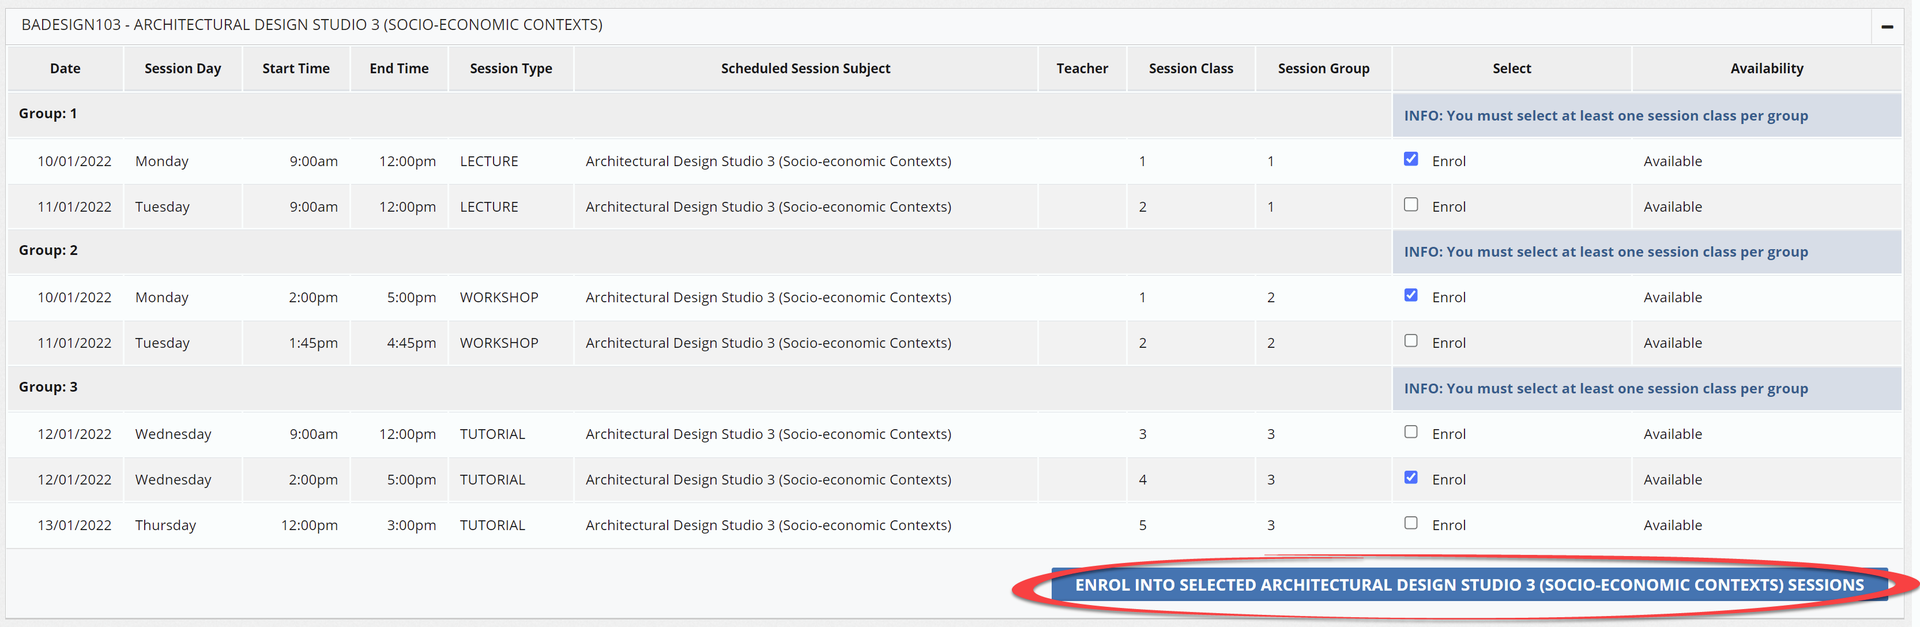Check Enrol for Tuesday 1:45pm workshop
The image size is (1920, 627).
1411,341
